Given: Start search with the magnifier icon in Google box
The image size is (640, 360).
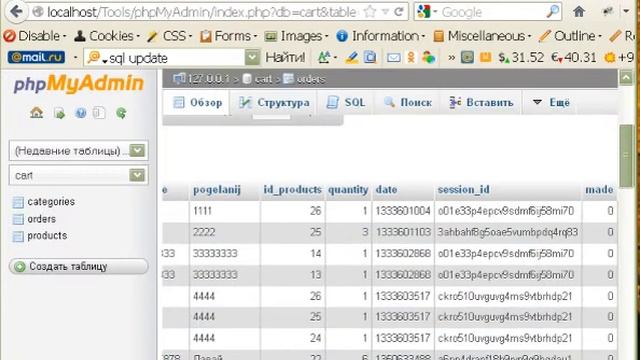Looking at the screenshot, I should pyautogui.click(x=553, y=12).
